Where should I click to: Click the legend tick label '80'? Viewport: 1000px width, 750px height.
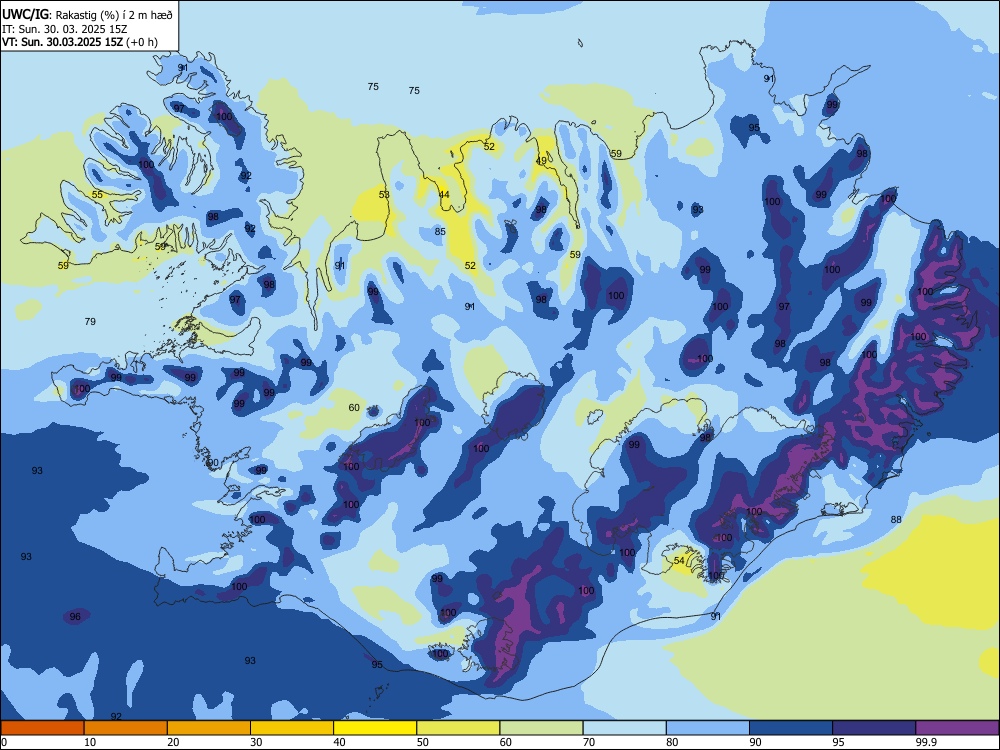pos(672,742)
